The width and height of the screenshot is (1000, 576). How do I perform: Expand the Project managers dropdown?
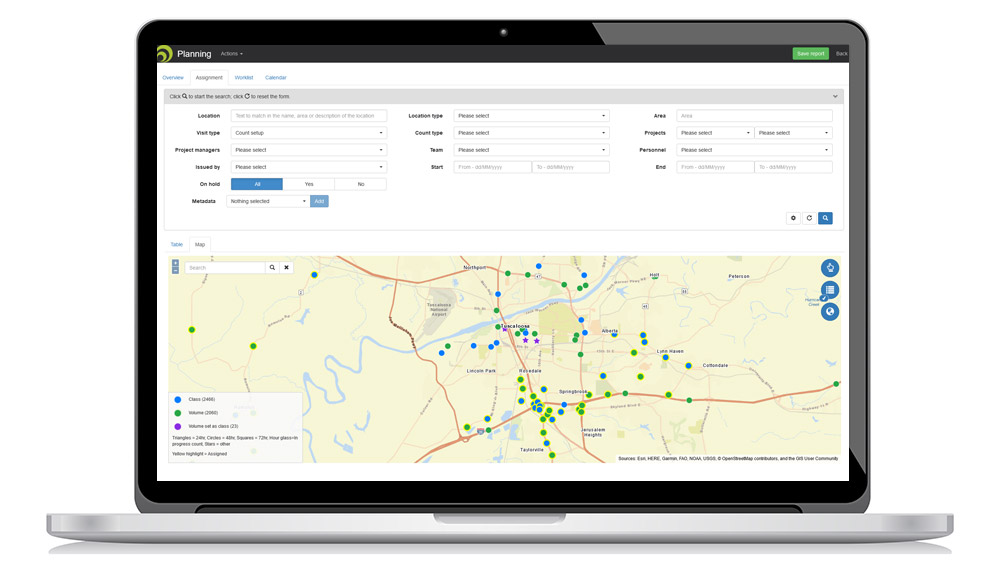(308, 150)
